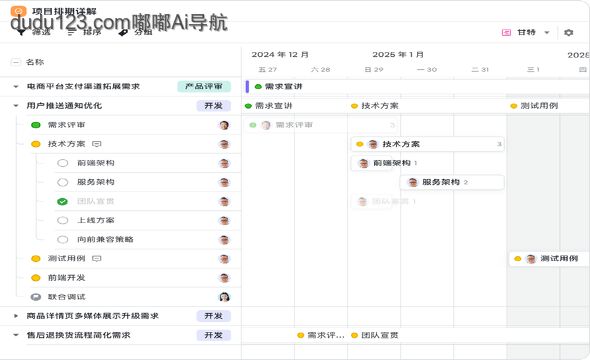
Task: Select the 服务架构 bar in Gantt chart
Action: [452, 182]
